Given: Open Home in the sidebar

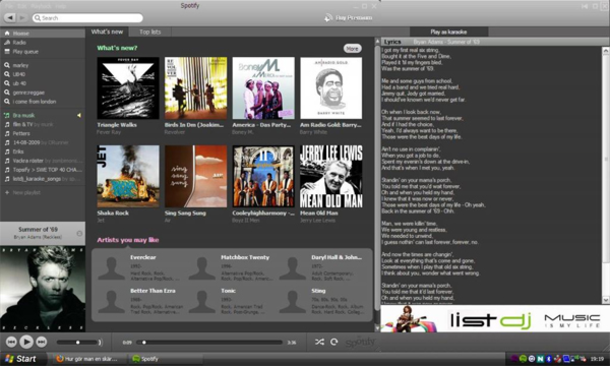Looking at the screenshot, I should point(42,33).
